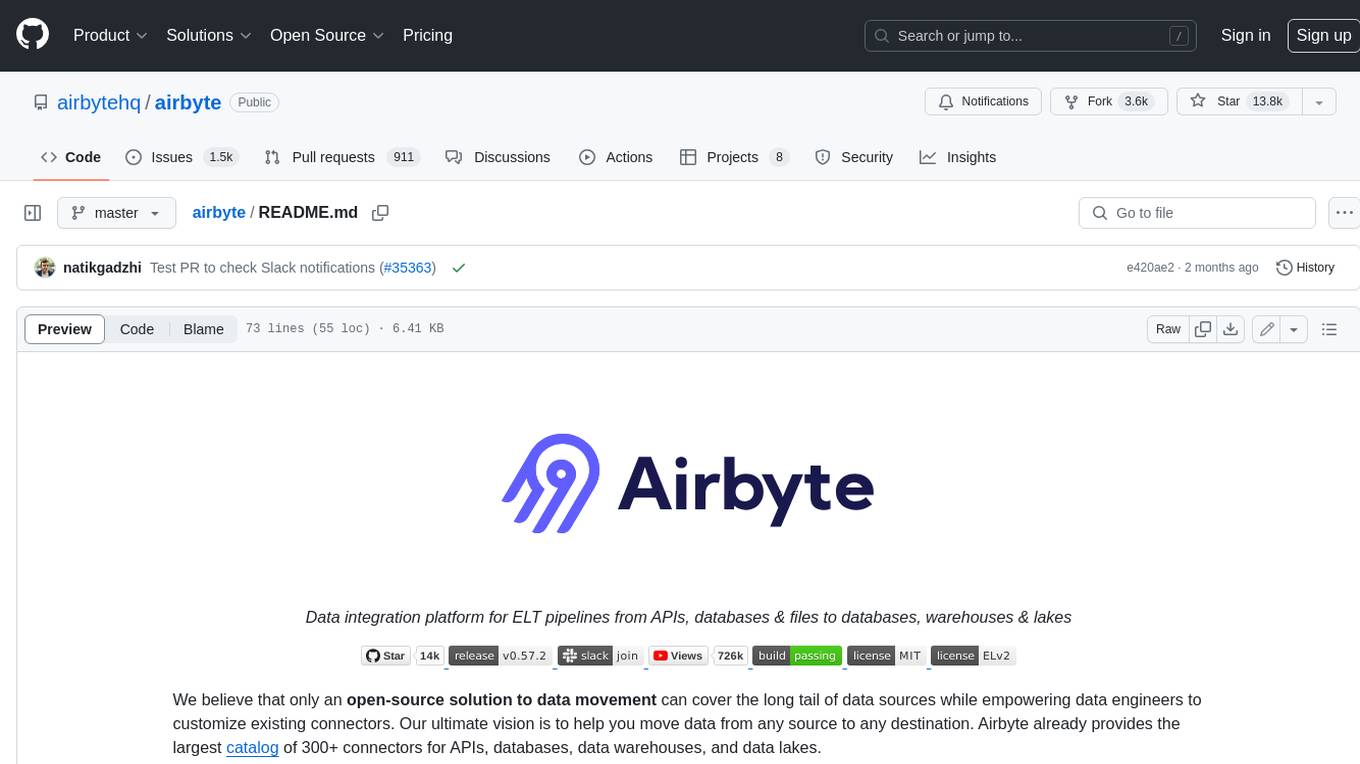Copy the README.md file path

(380, 213)
